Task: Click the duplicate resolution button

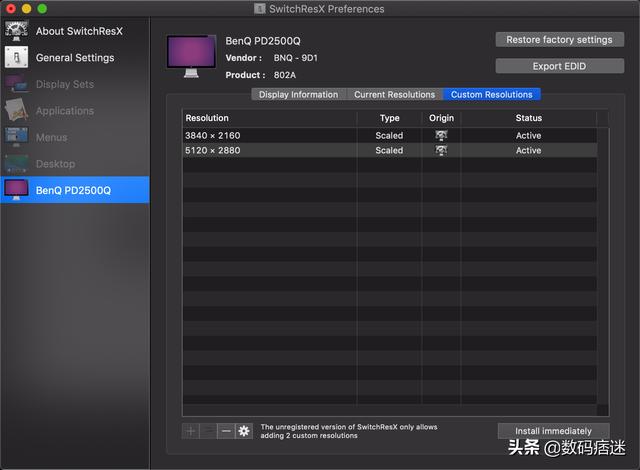Action: coord(208,431)
